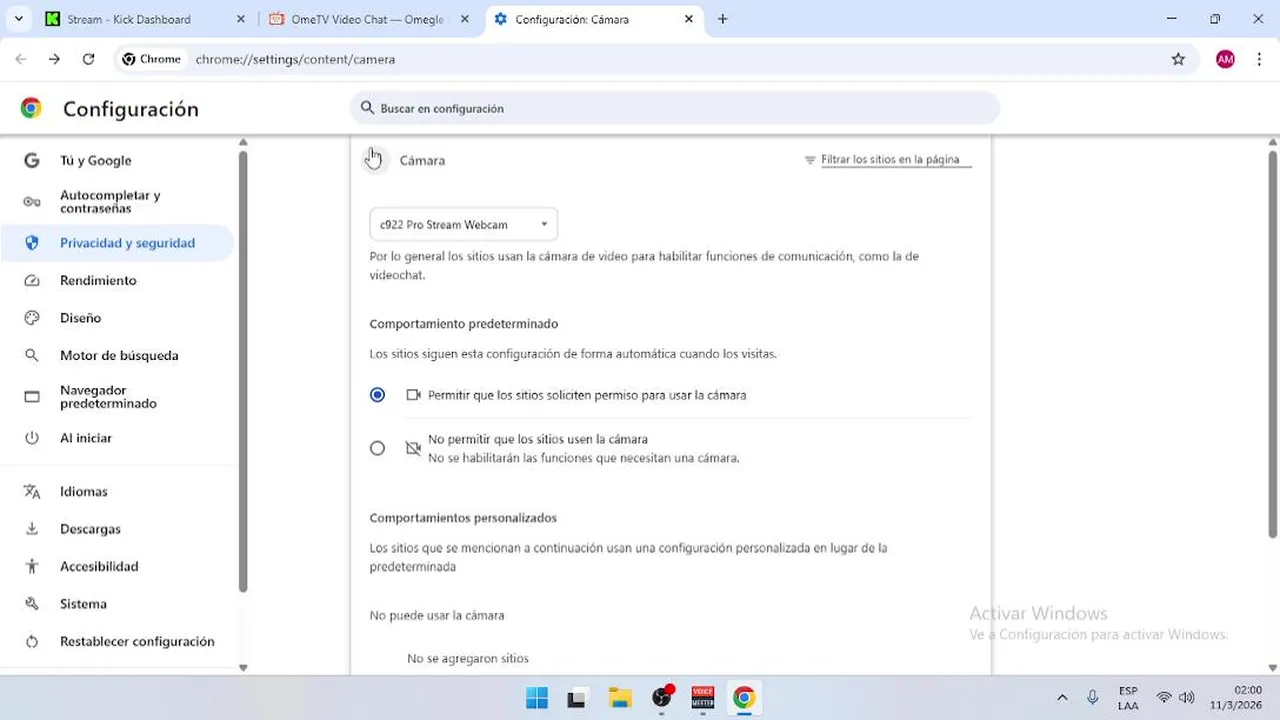Screen dimensions: 1280x720
Task: Select allow sites to request camera permission
Action: pos(377,395)
